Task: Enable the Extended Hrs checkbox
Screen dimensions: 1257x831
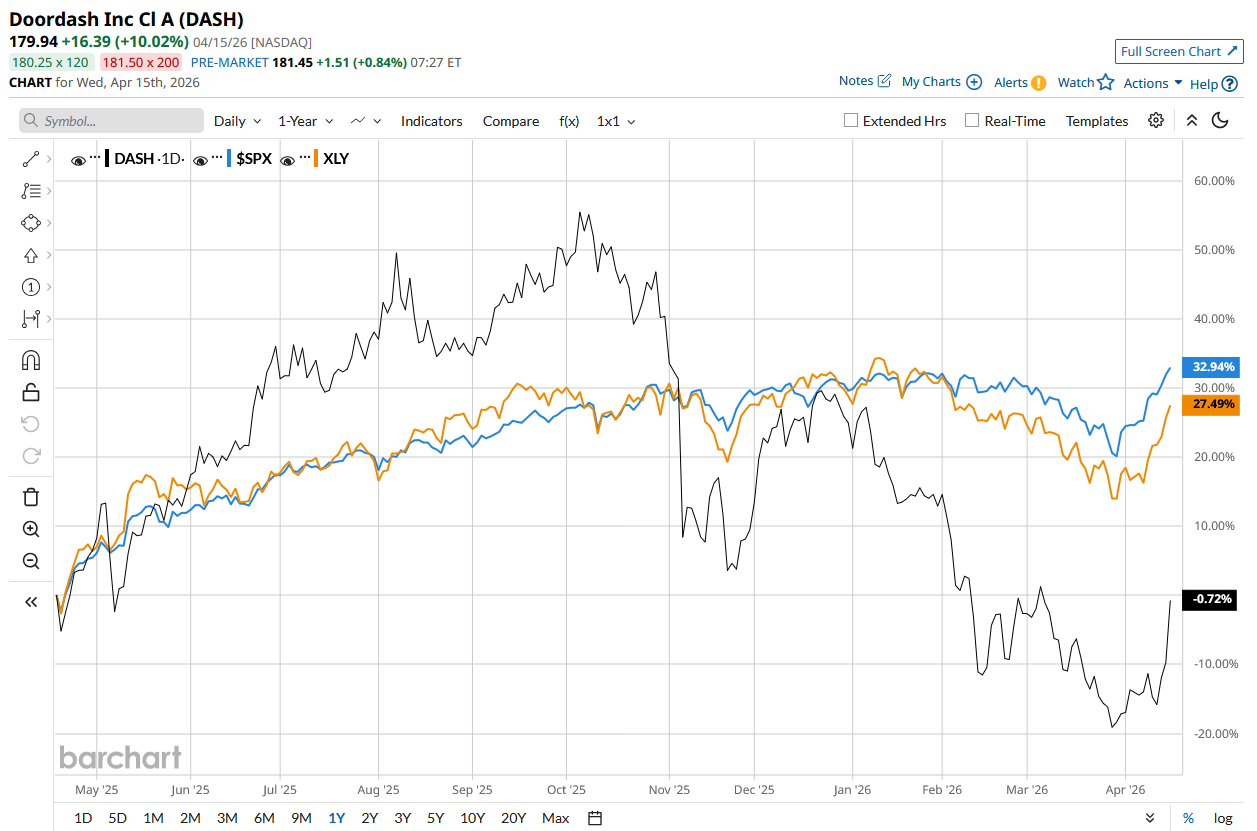Action: 851,120
